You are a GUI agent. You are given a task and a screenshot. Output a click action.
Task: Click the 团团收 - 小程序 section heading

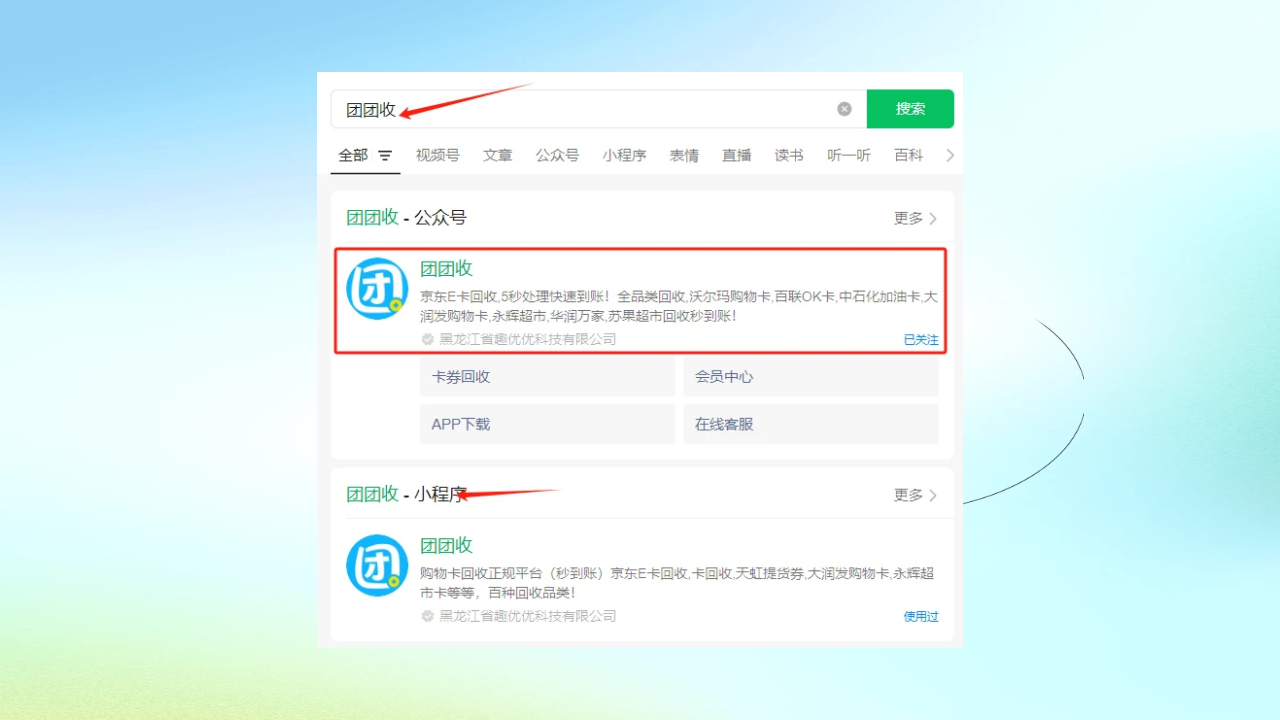tap(406, 494)
